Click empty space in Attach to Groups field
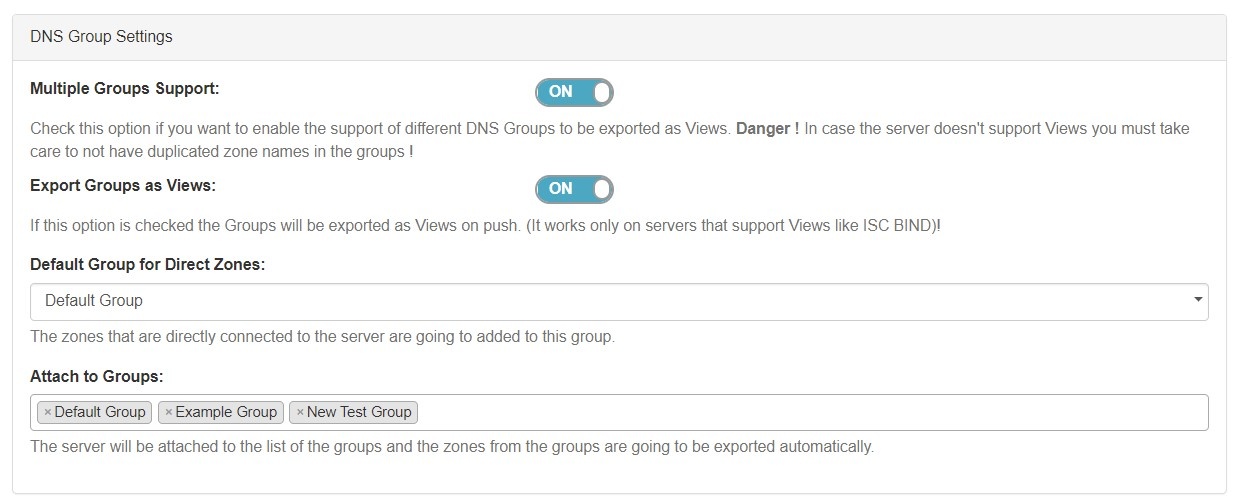Screen dimensions: 1236x502 click(x=800, y=412)
